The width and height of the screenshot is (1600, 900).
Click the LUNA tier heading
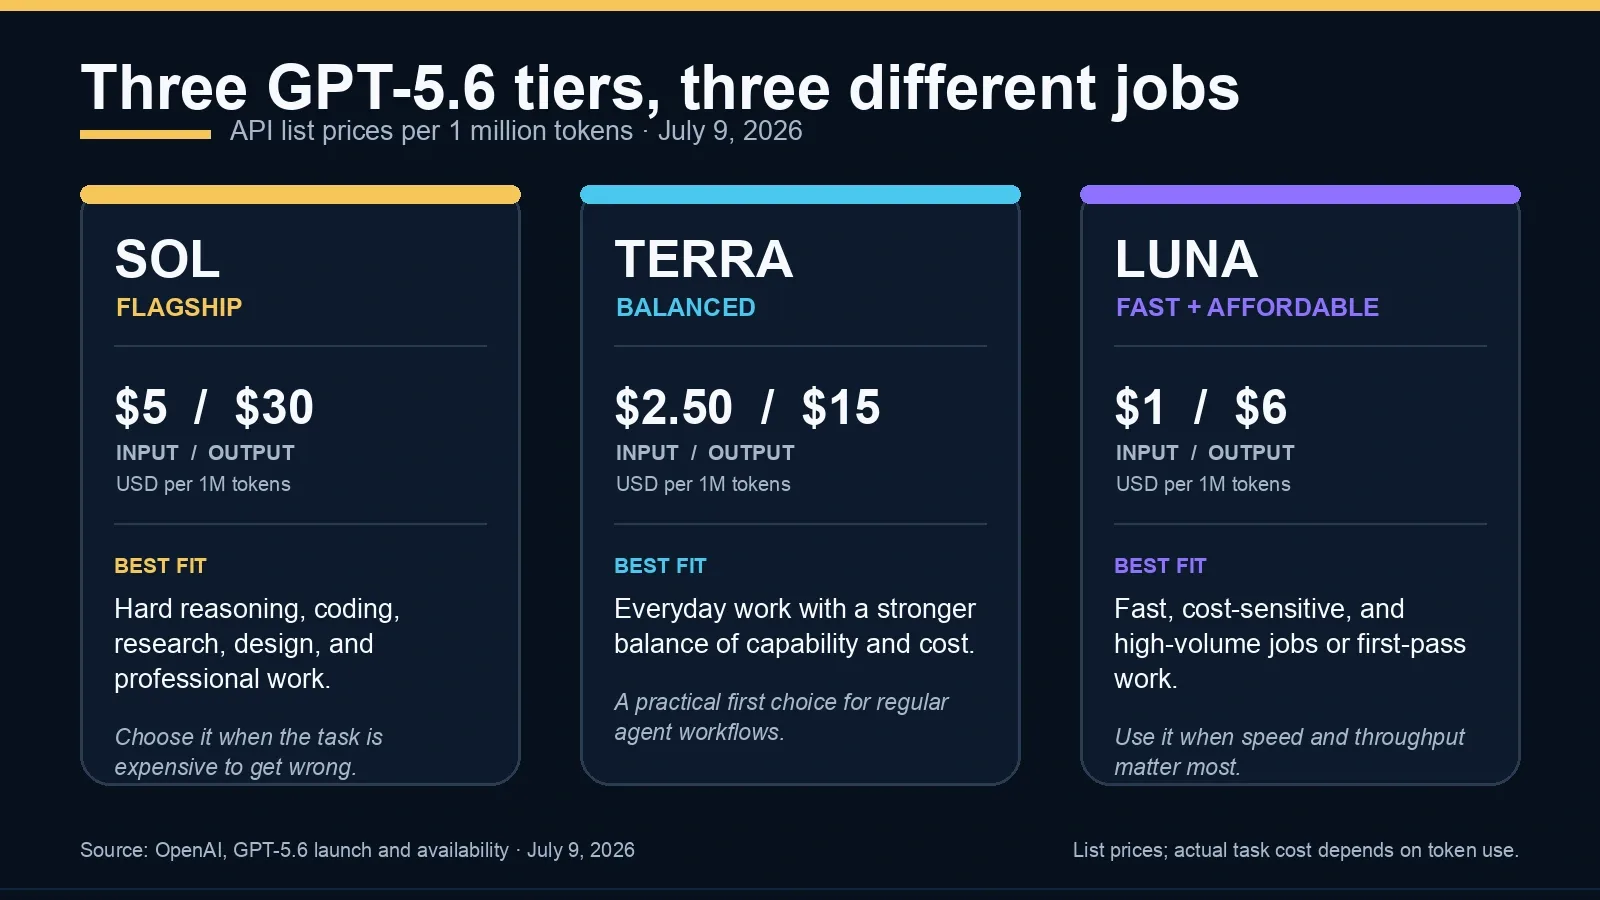click(1186, 260)
